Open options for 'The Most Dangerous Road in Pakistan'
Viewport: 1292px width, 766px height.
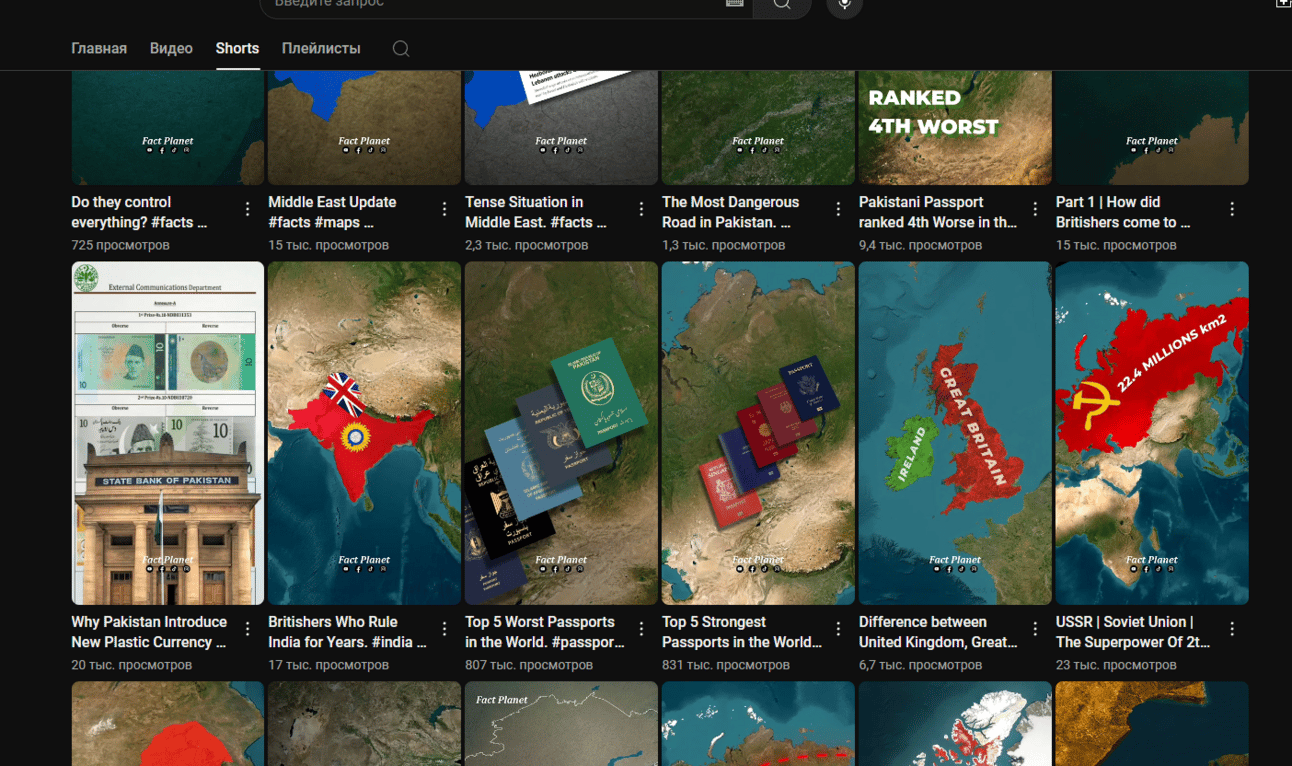click(x=838, y=209)
